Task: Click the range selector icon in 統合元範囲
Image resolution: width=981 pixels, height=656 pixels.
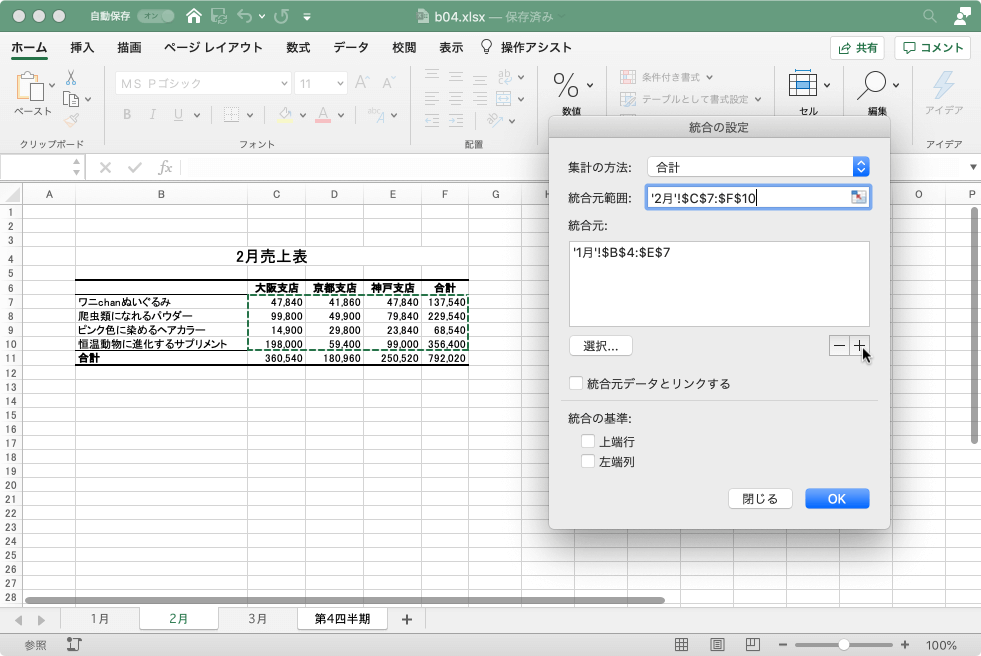Action: click(x=859, y=198)
